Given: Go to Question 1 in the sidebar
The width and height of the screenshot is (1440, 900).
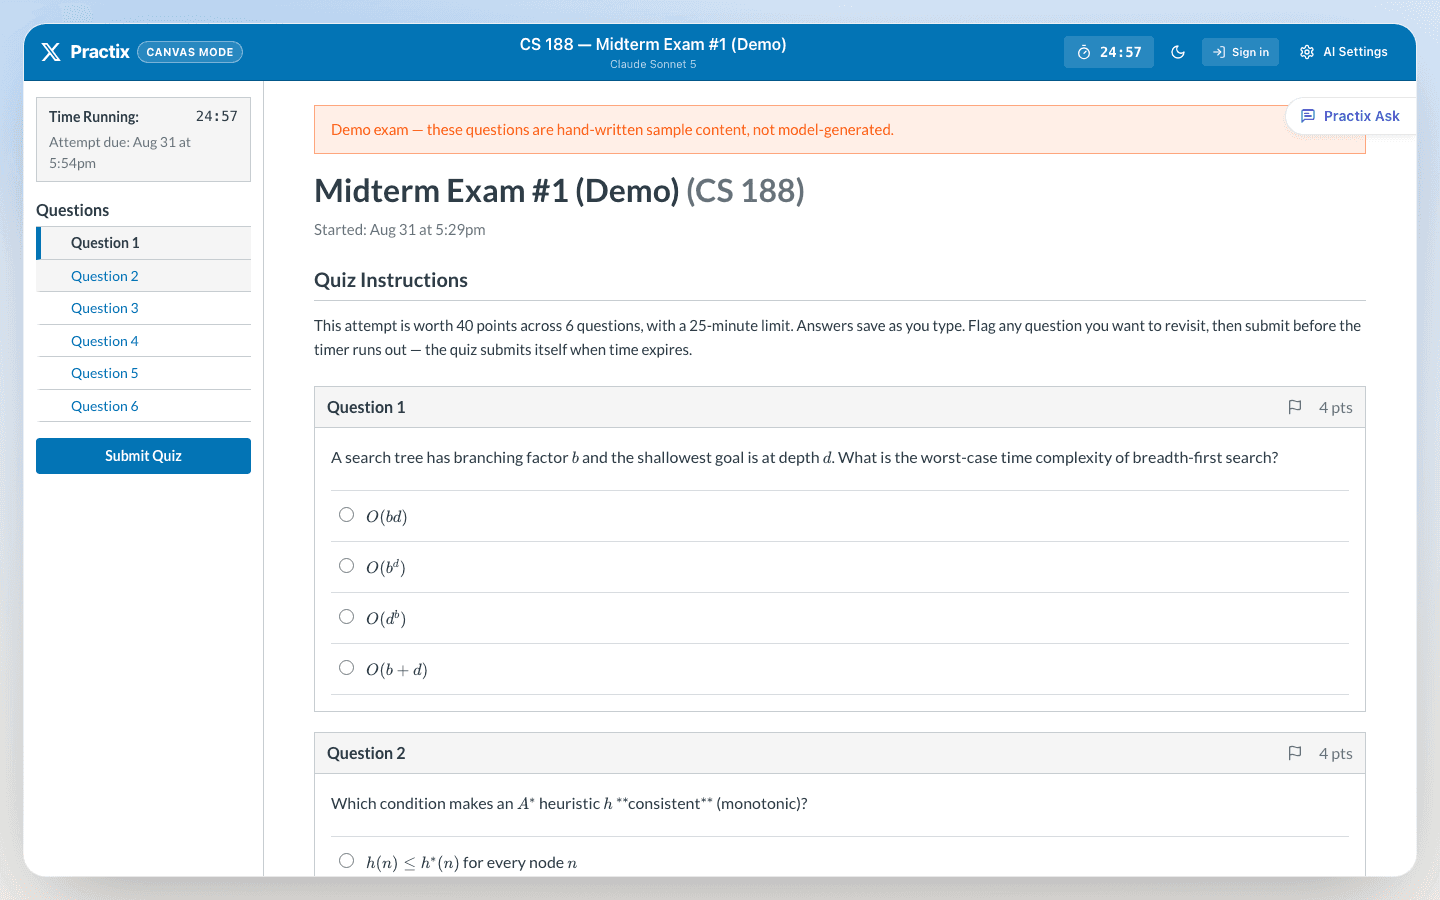Looking at the screenshot, I should point(144,243).
